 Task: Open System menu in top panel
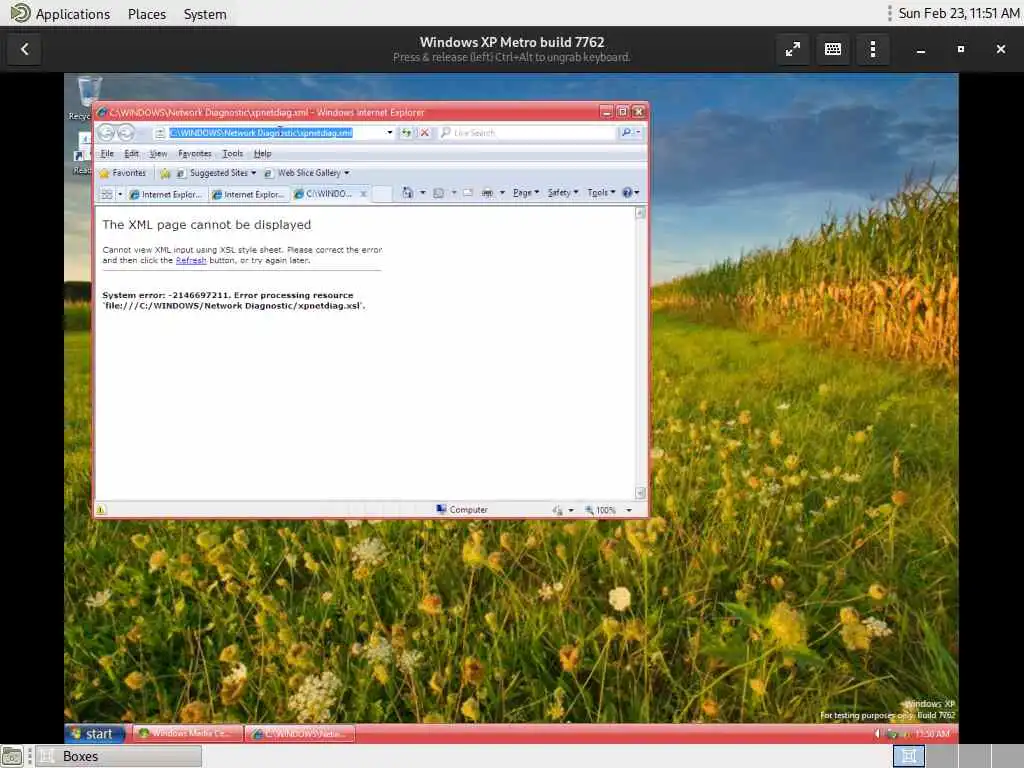205,14
